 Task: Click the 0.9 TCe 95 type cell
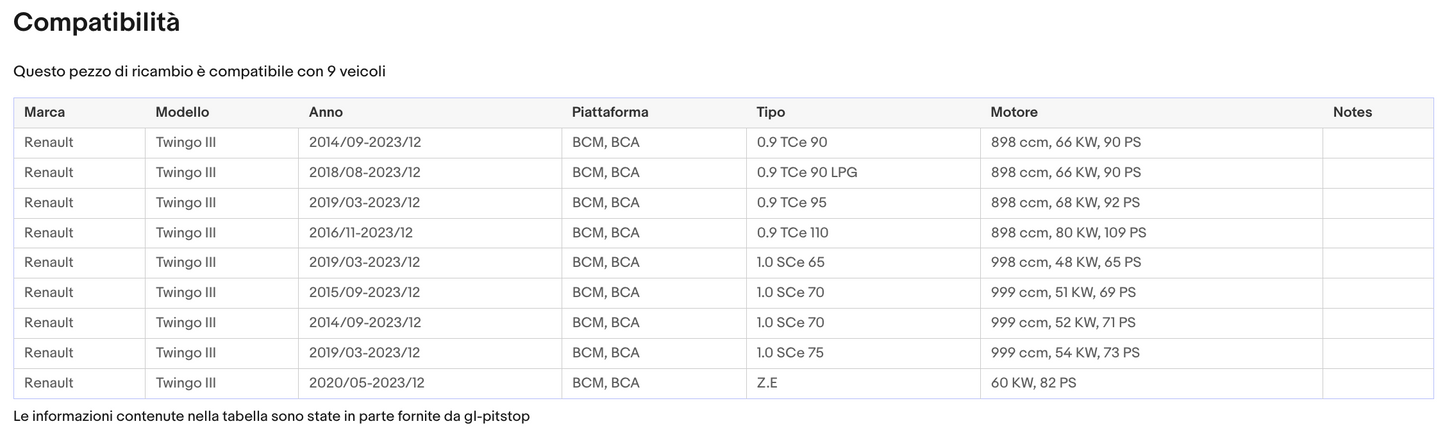point(792,202)
